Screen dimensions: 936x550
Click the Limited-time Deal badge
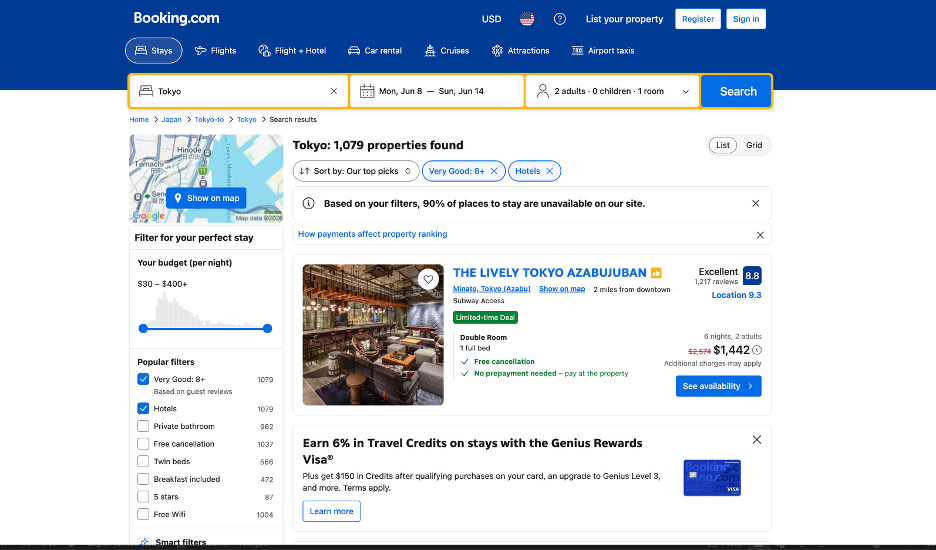tap(485, 318)
